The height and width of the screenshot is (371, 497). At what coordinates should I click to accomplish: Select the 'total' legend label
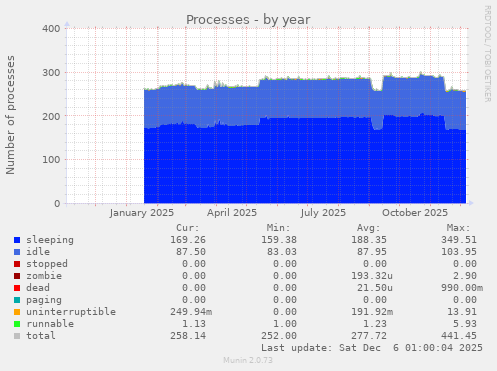41,336
